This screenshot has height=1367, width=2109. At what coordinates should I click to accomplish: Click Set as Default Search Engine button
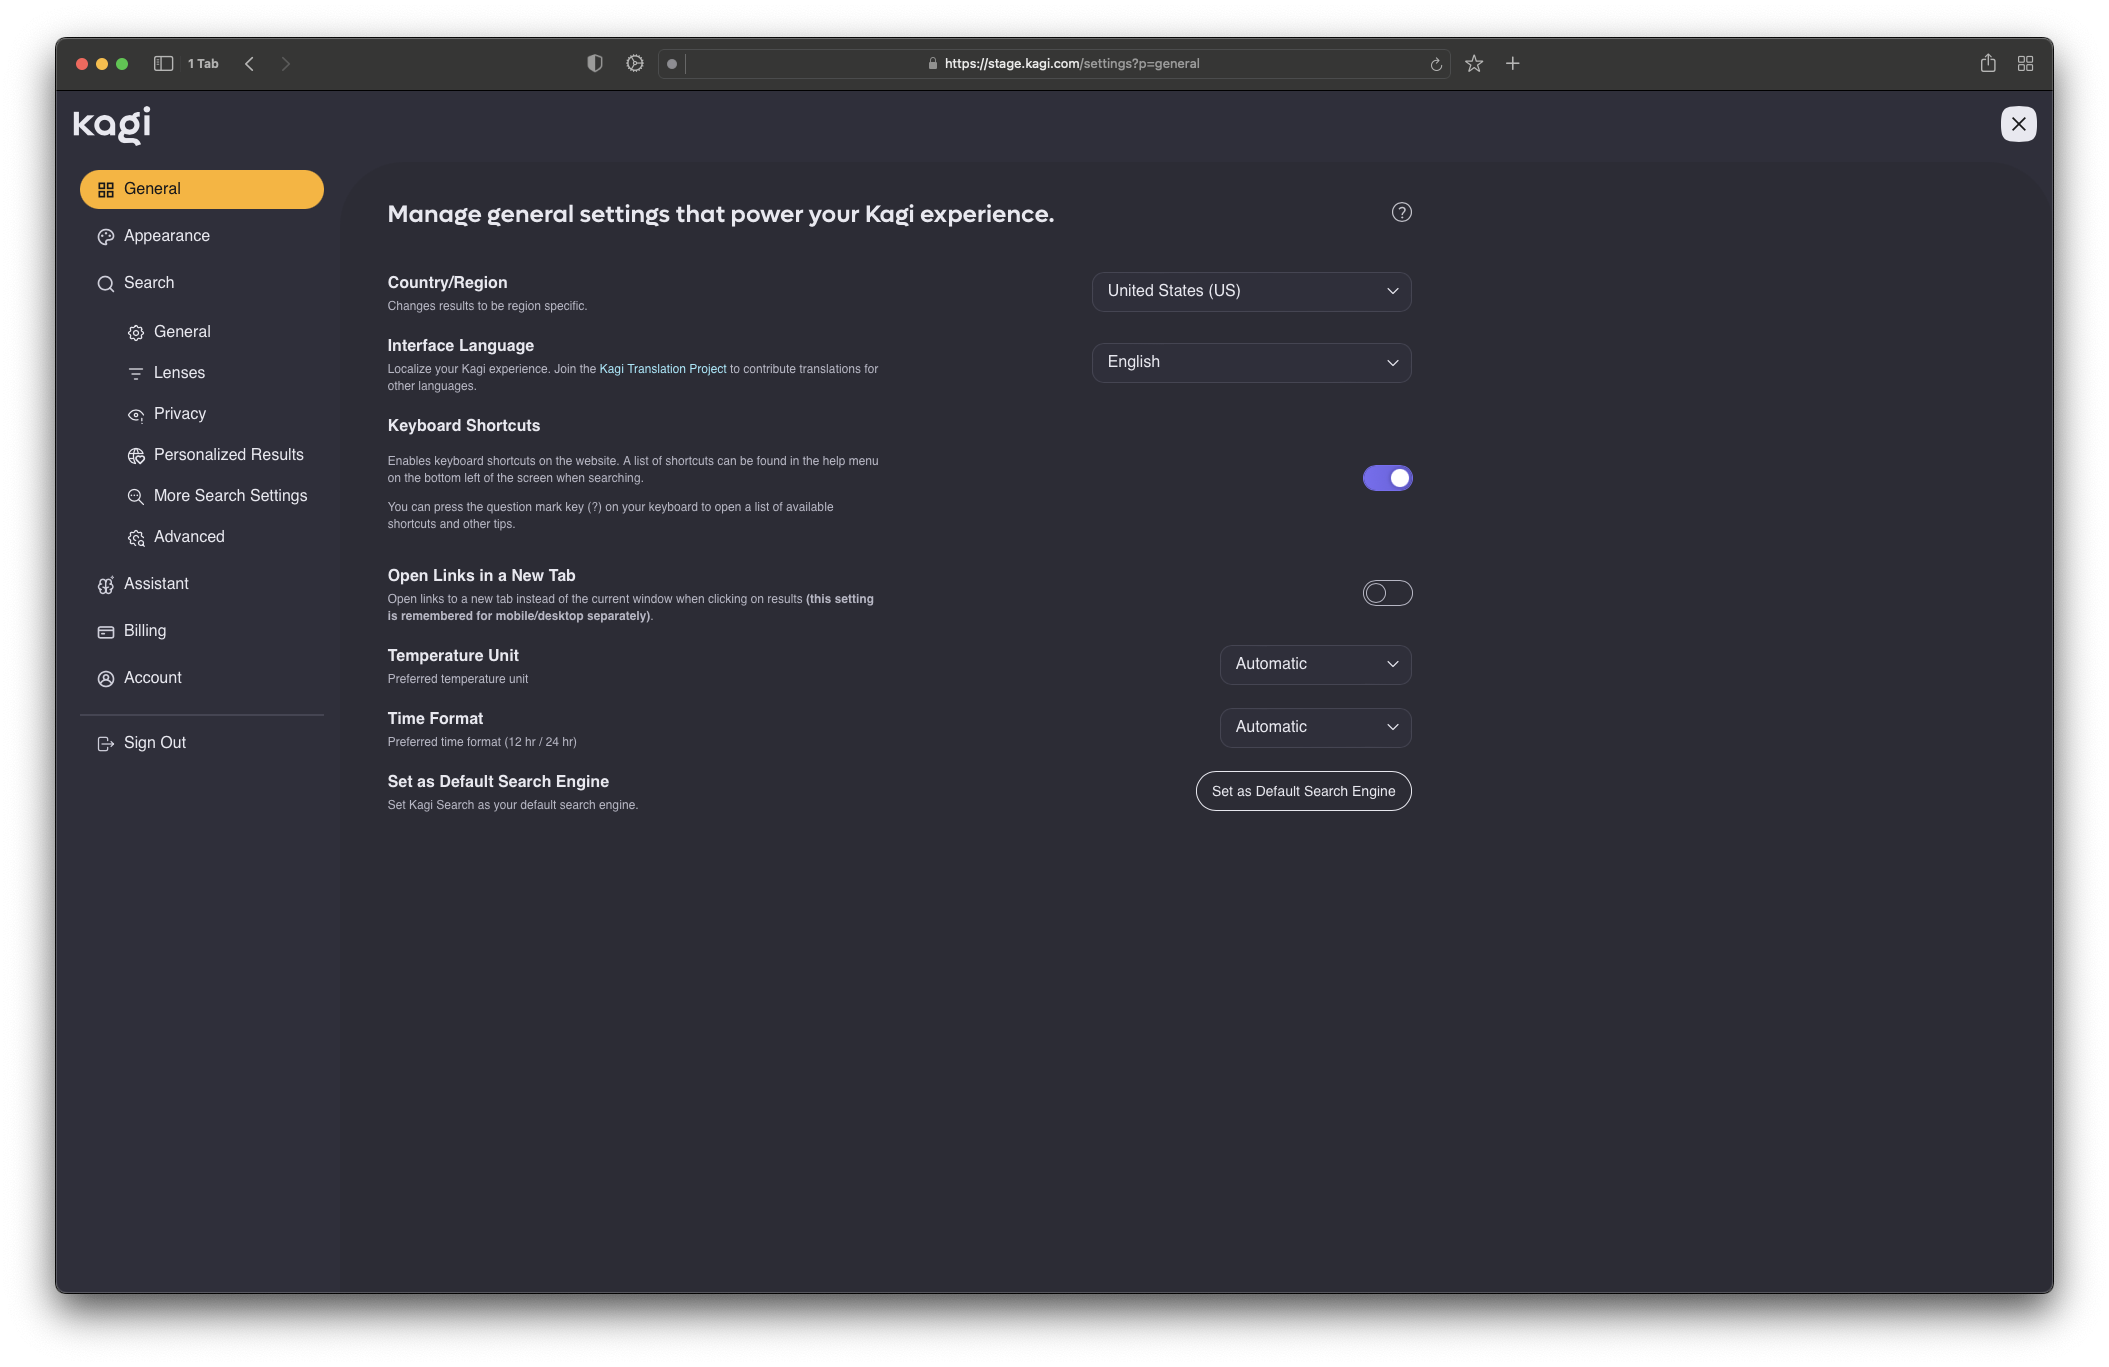tap(1303, 791)
